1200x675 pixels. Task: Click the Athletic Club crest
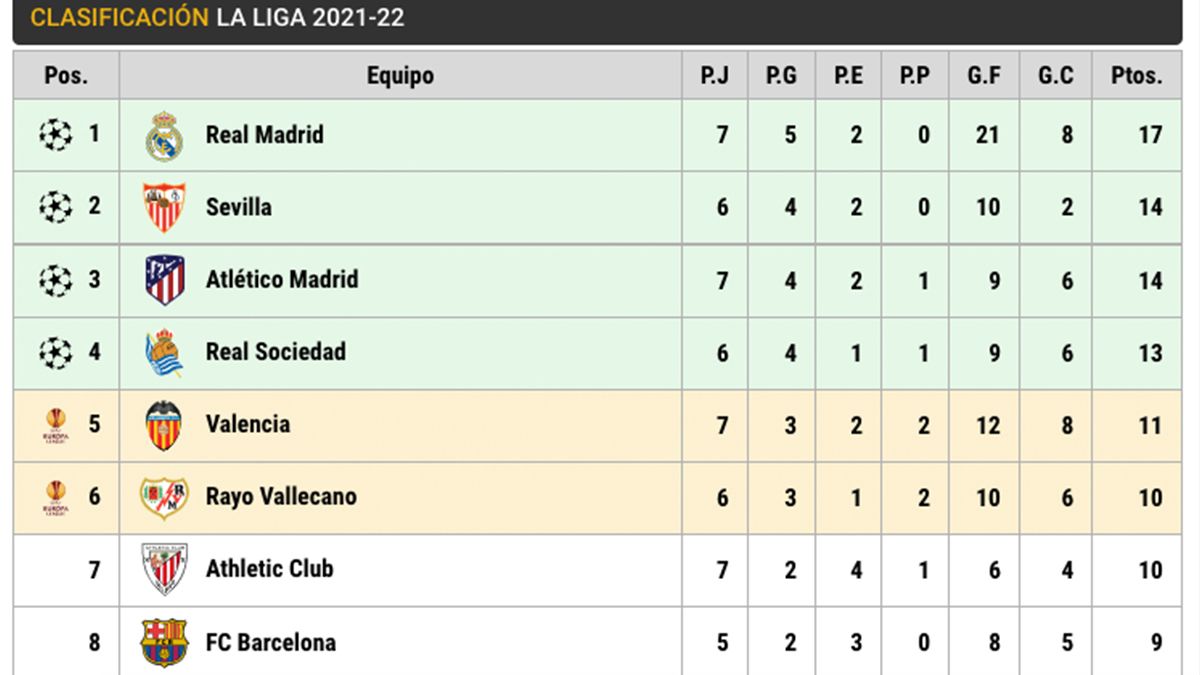coord(164,570)
